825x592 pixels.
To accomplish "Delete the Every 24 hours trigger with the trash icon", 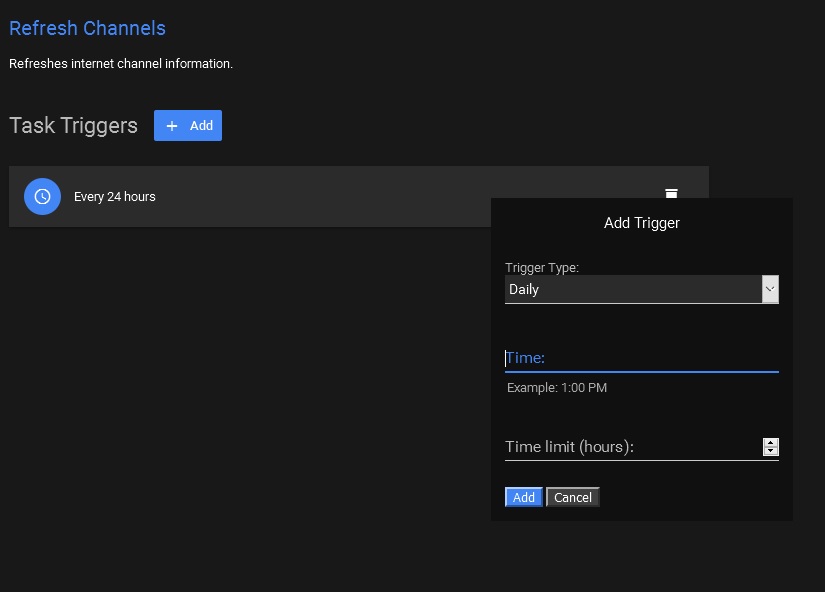I will point(671,192).
